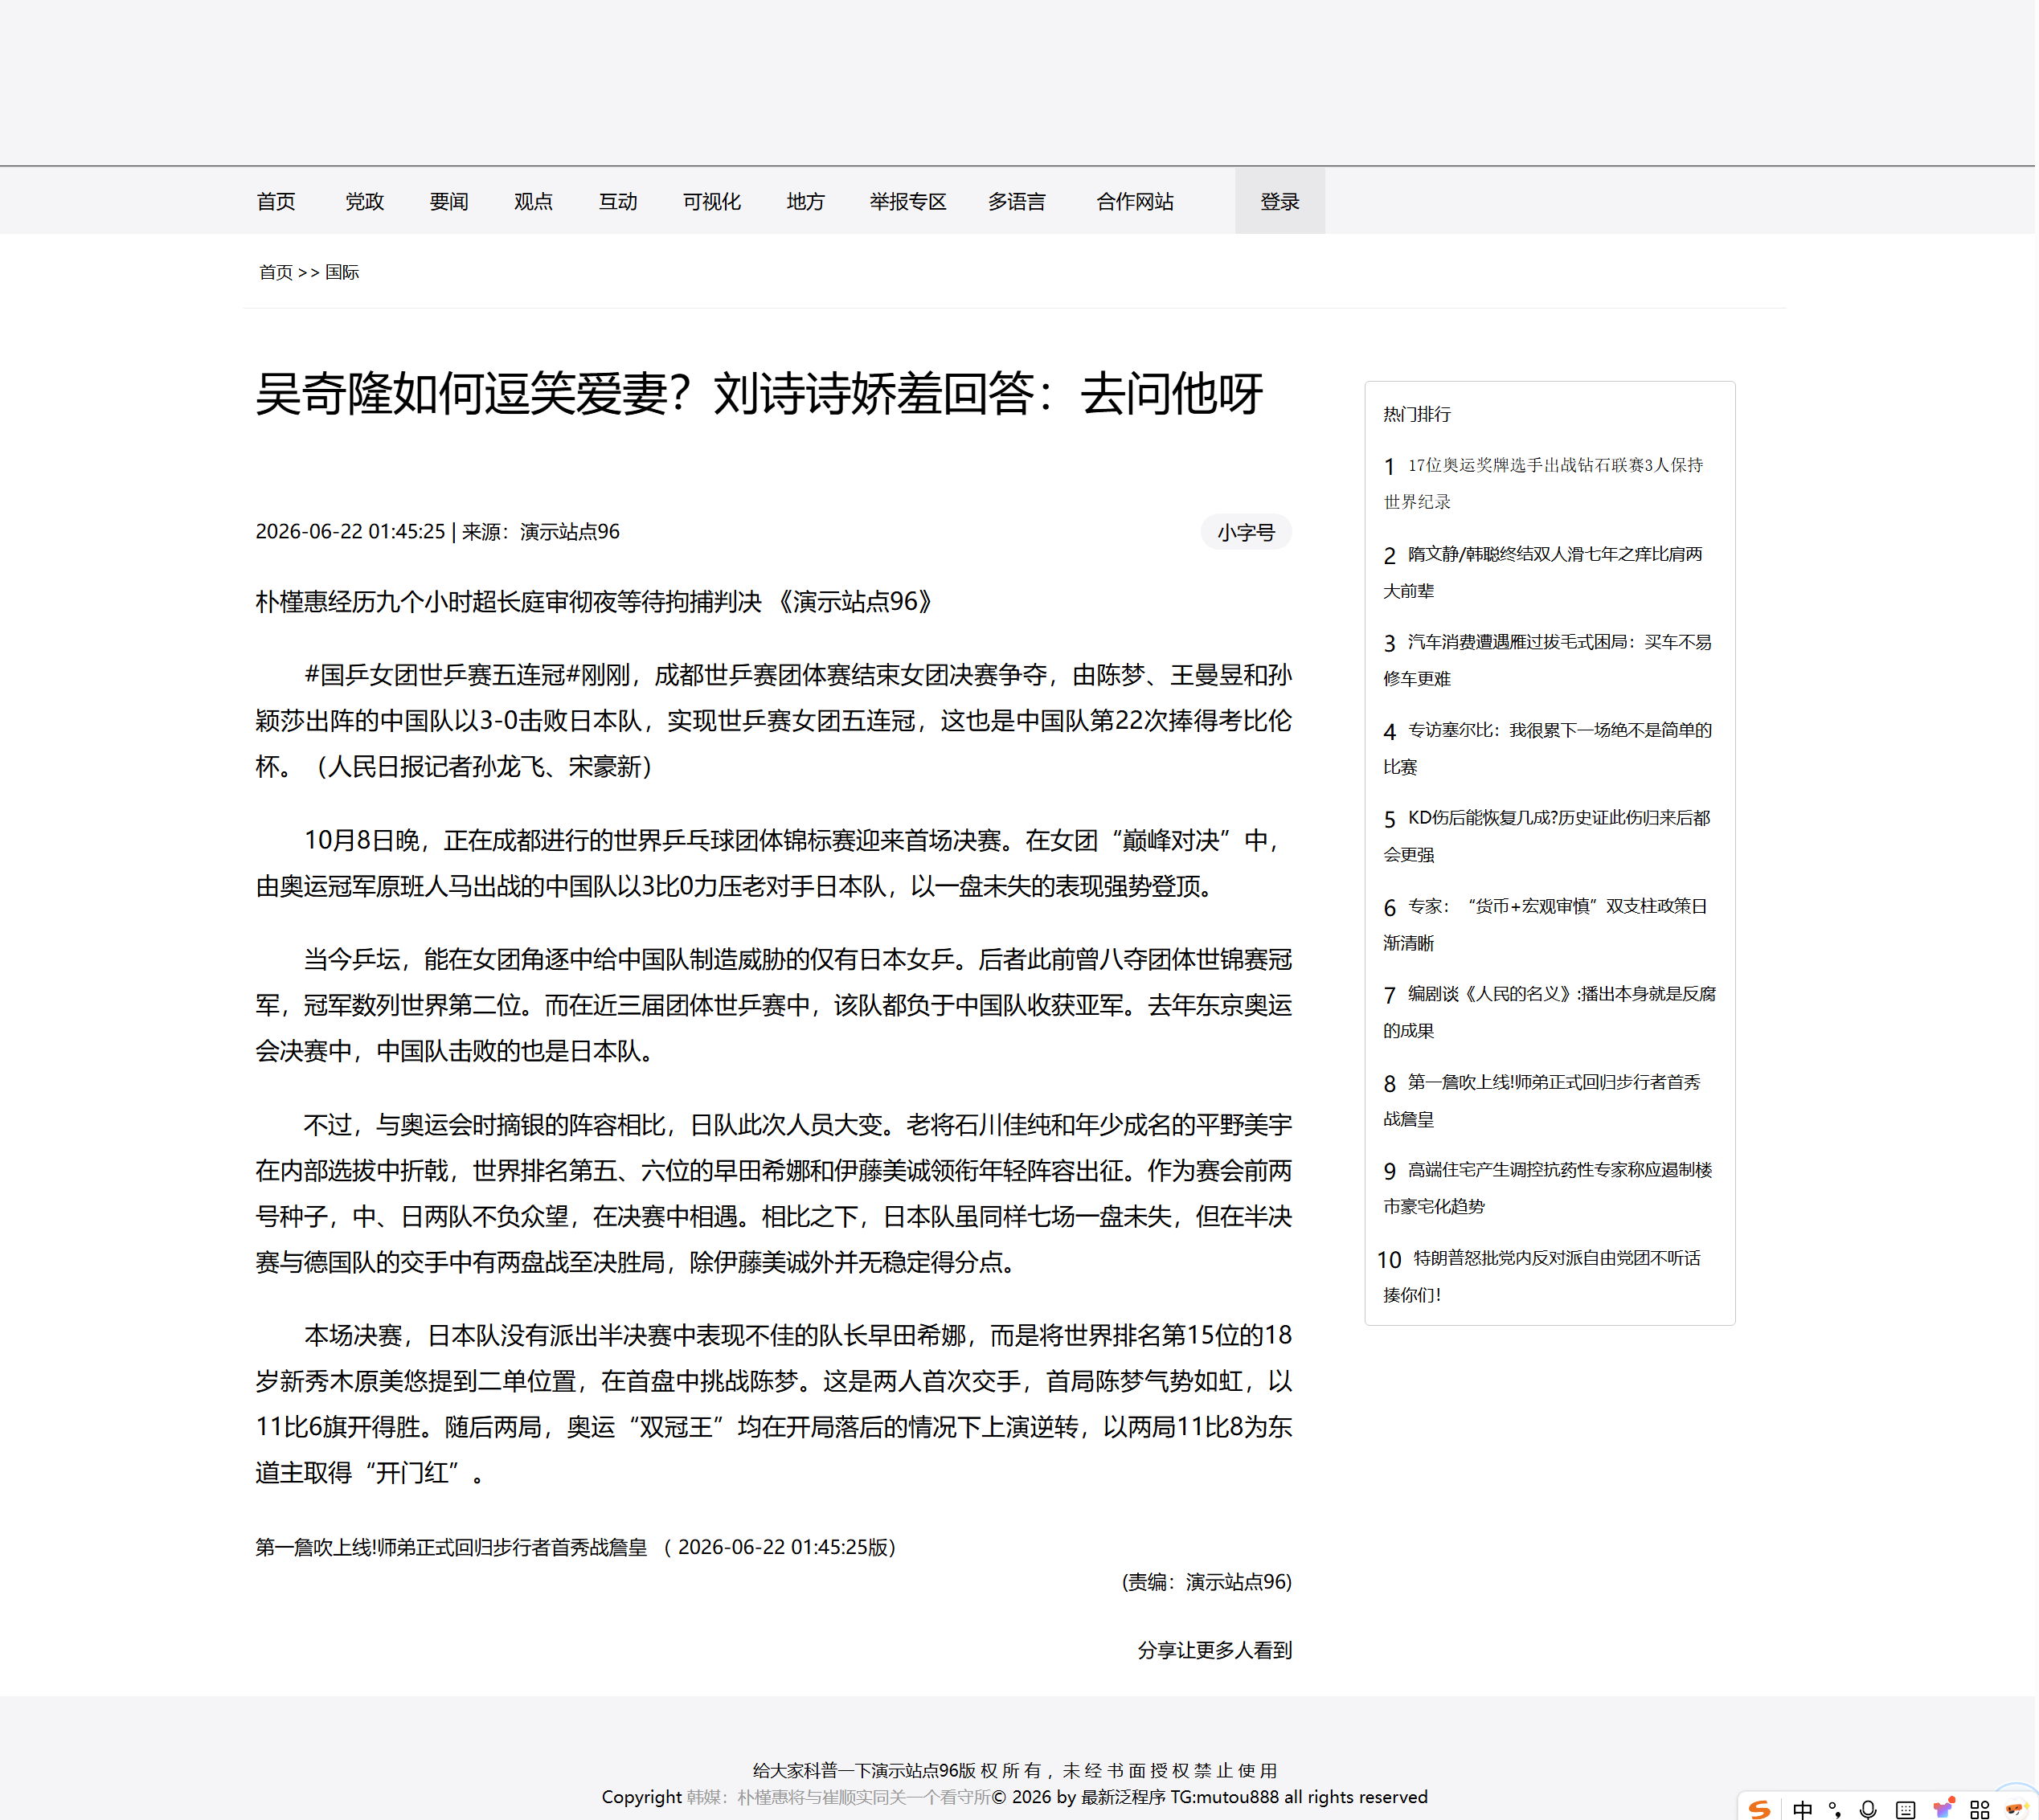This screenshot has width=2039, height=1820.
Task: Open the 首页 navigation tab
Action: click(276, 202)
